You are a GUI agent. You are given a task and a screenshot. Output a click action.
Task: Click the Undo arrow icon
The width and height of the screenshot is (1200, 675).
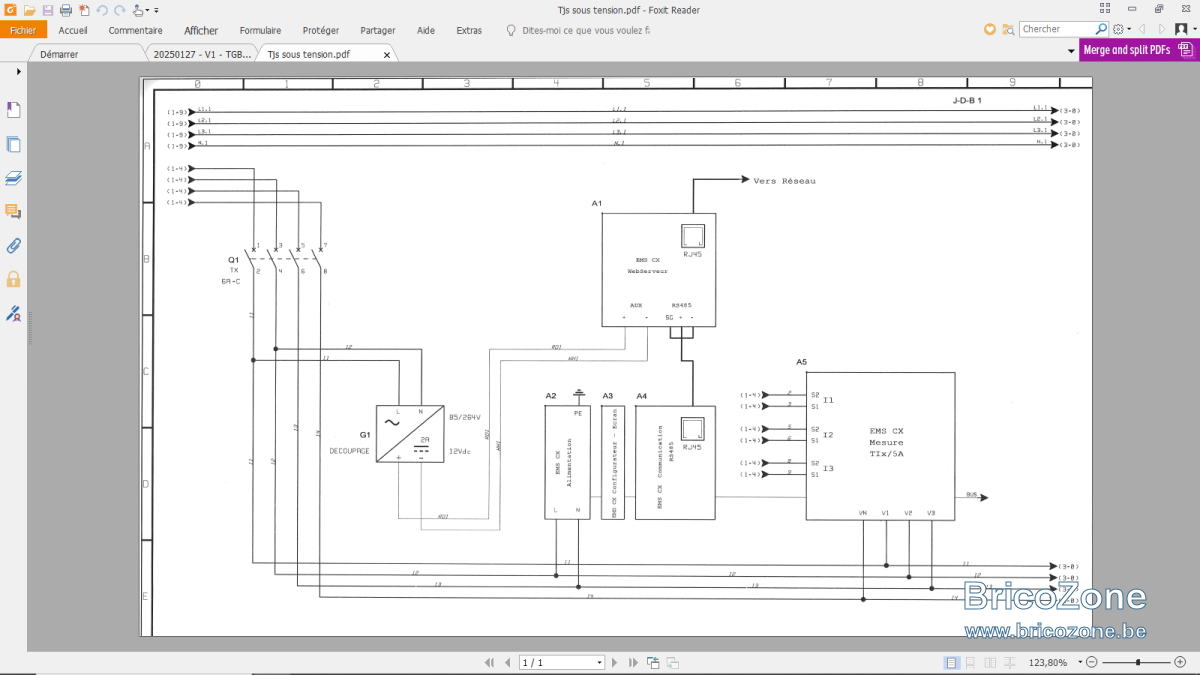click(x=102, y=10)
